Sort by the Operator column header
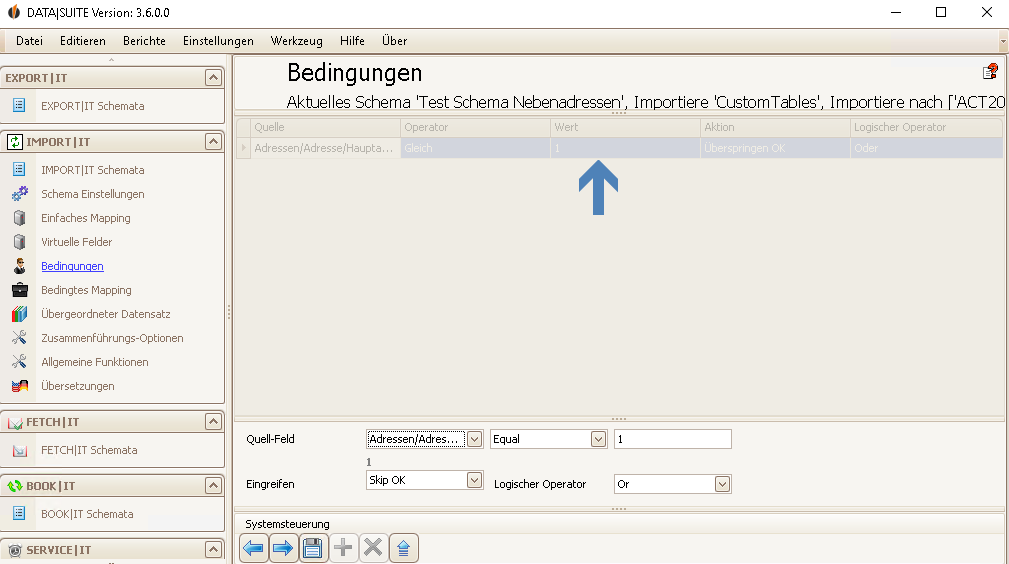The image size is (1009, 564). (x=475, y=127)
